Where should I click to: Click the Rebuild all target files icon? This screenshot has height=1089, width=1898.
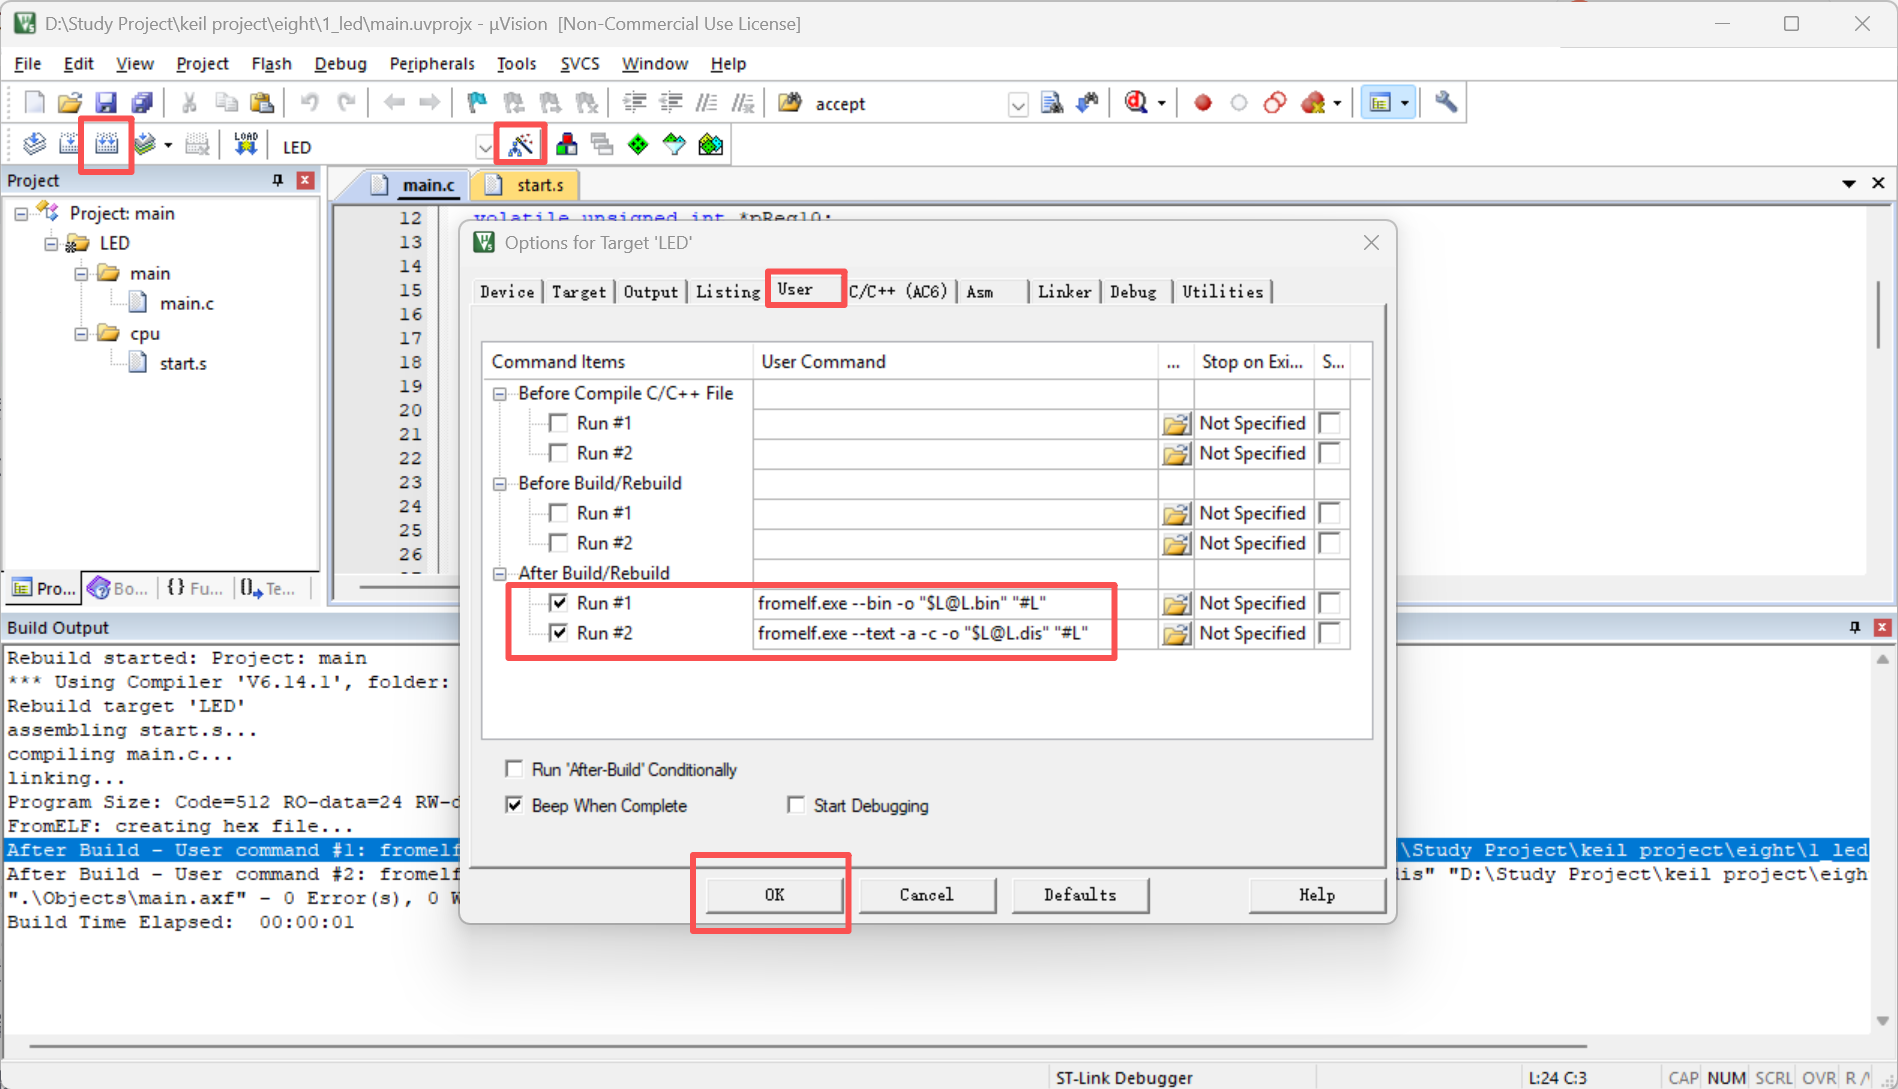[x=106, y=145]
